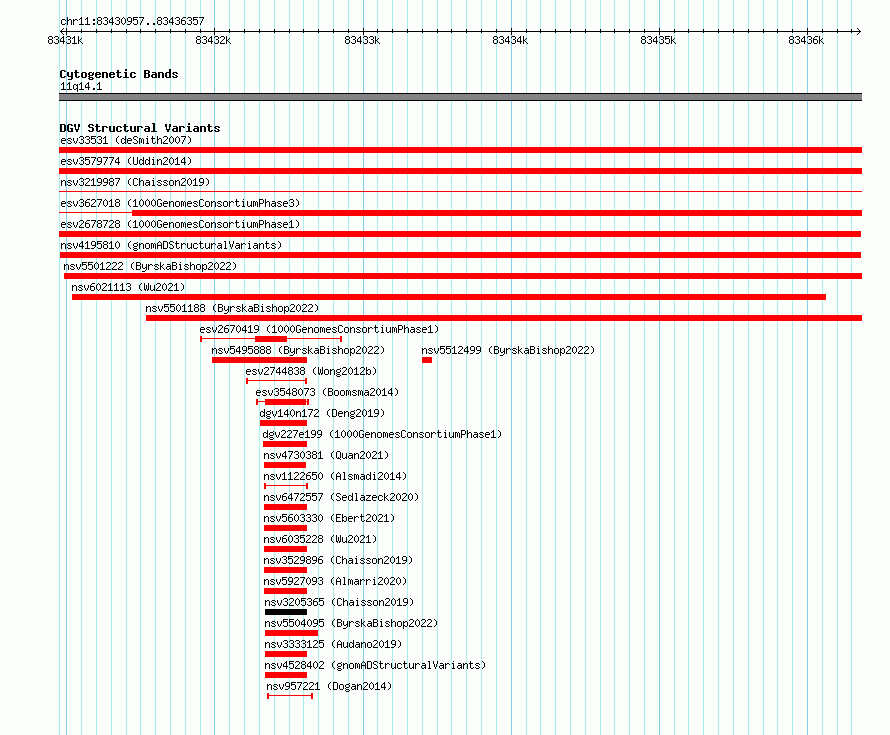Select nsv3529896 (Chaisson2019) label

(x=338, y=560)
